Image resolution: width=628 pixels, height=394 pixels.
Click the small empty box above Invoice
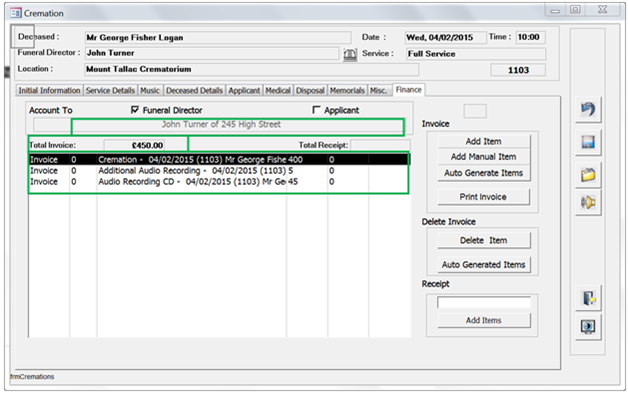tap(475, 111)
